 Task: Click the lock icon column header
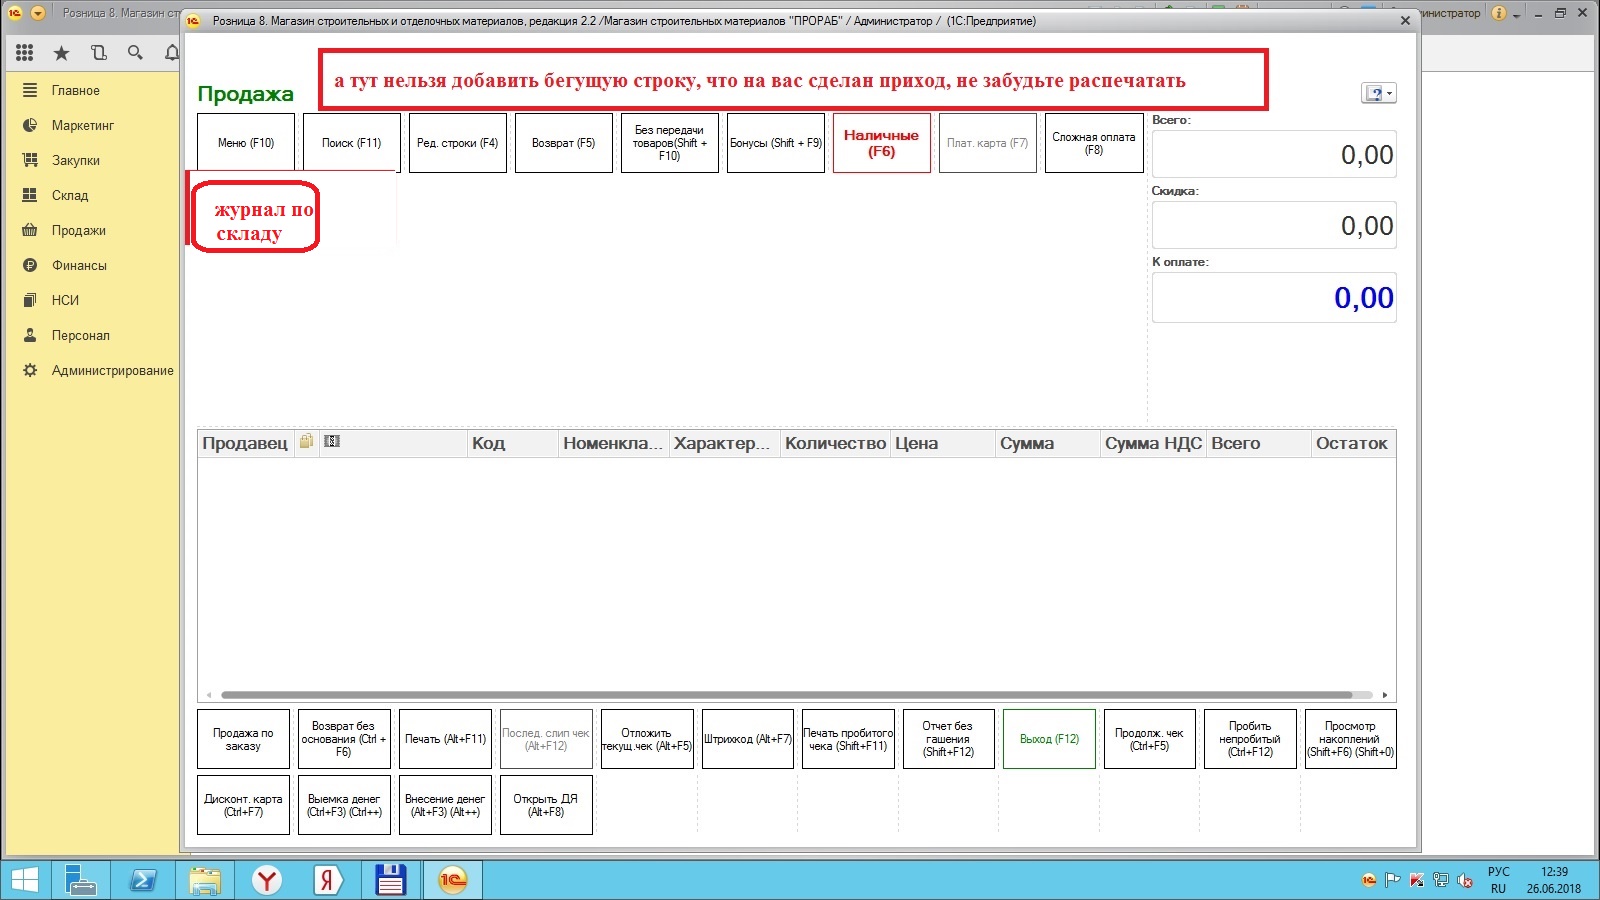tap(306, 442)
